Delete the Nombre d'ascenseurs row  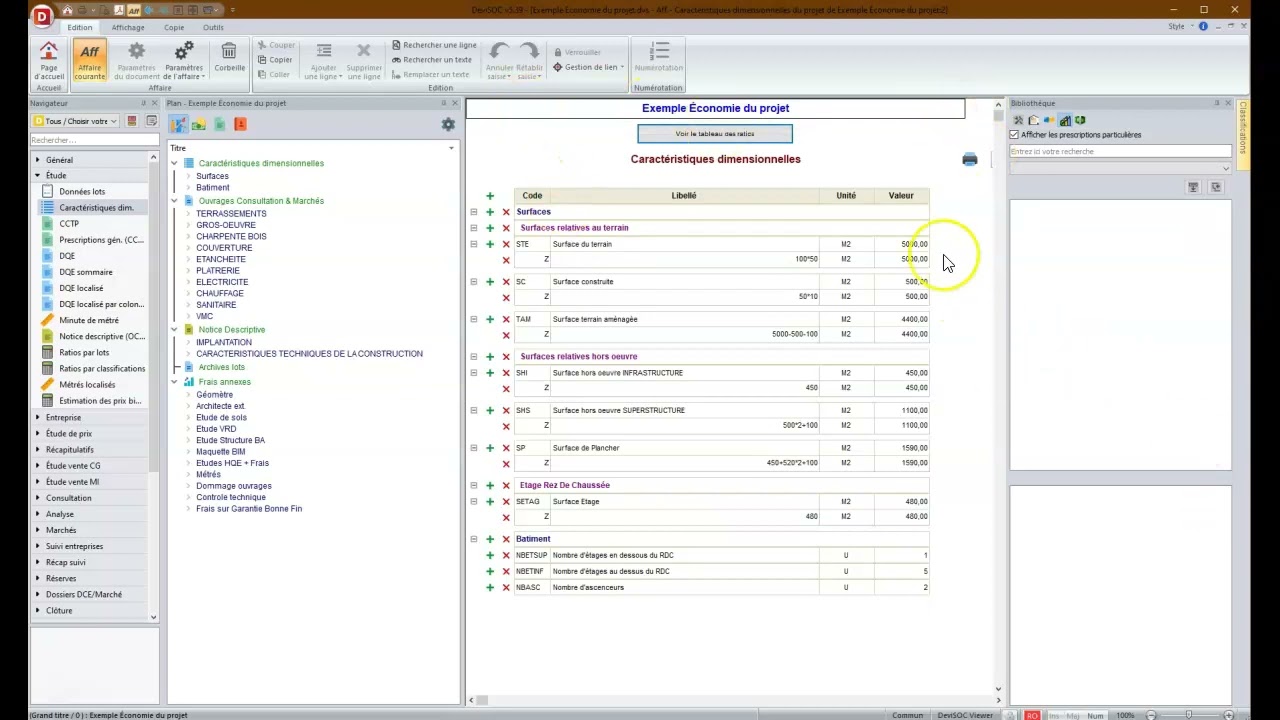click(506, 588)
